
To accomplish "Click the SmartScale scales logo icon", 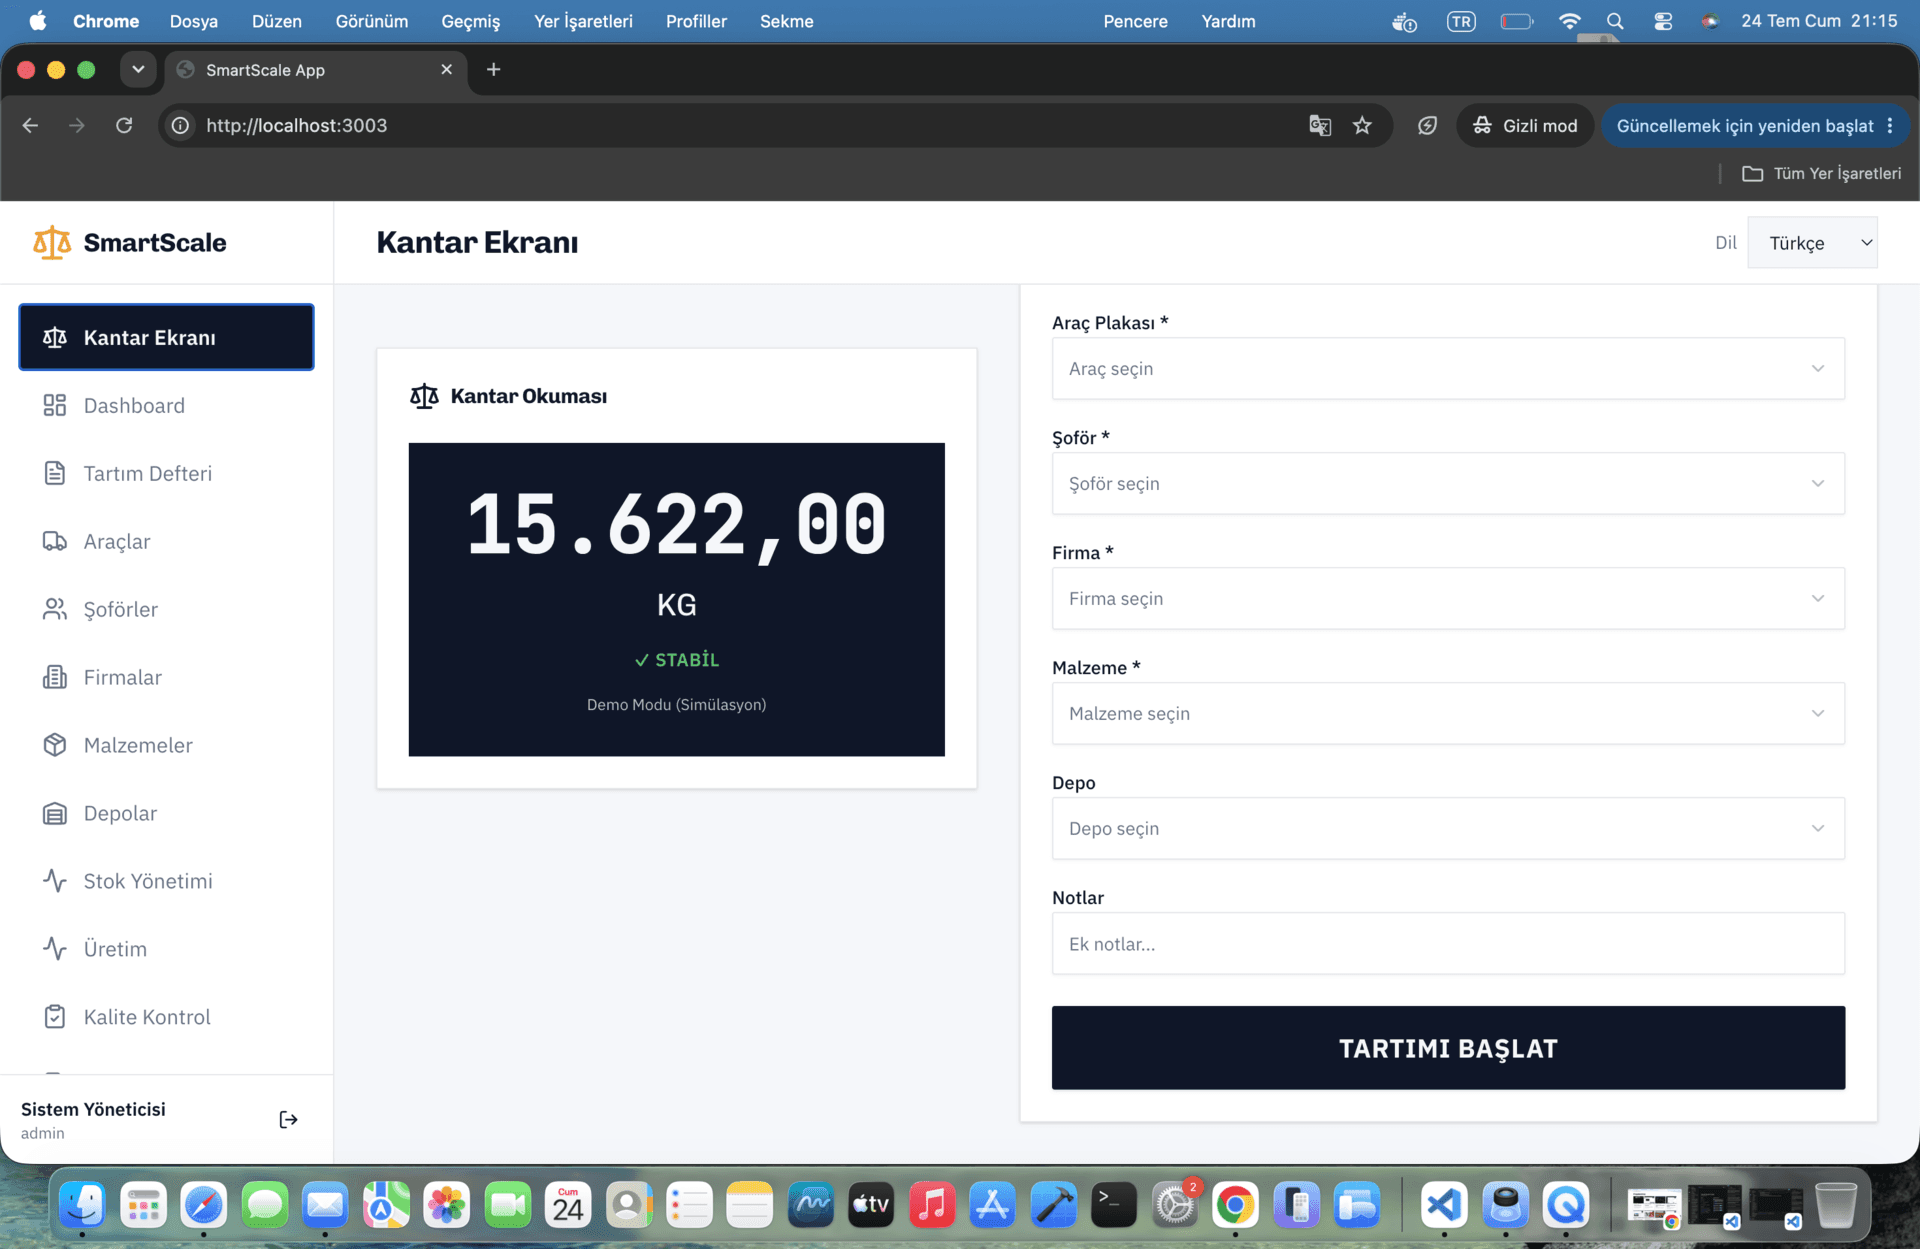I will (x=52, y=242).
